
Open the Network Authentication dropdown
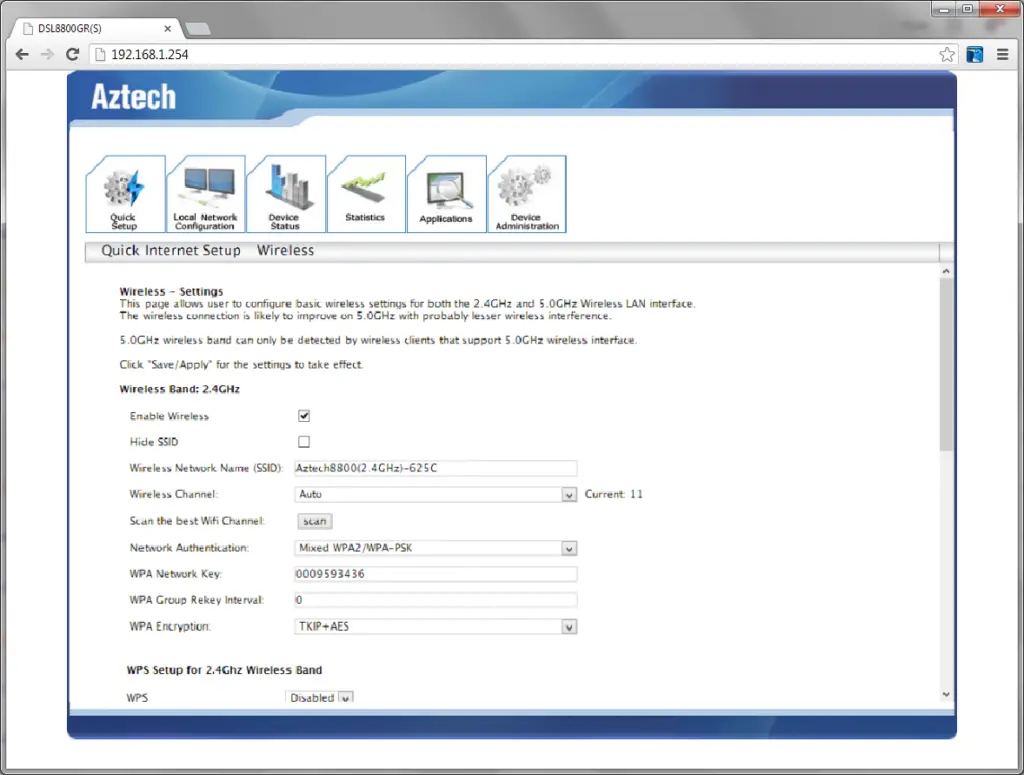tap(436, 548)
